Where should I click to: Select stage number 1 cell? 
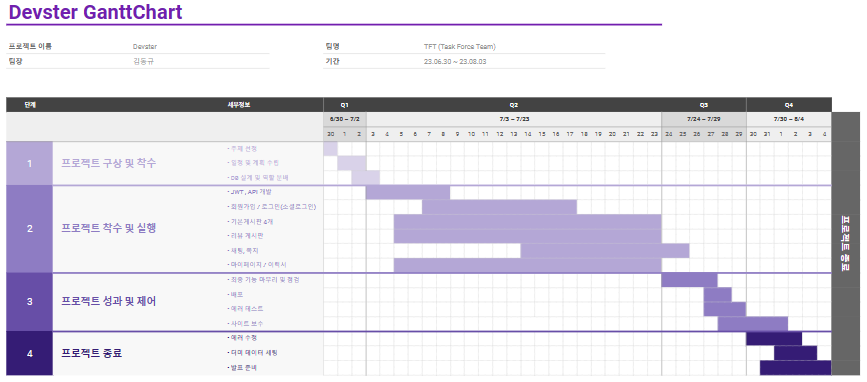click(29, 163)
